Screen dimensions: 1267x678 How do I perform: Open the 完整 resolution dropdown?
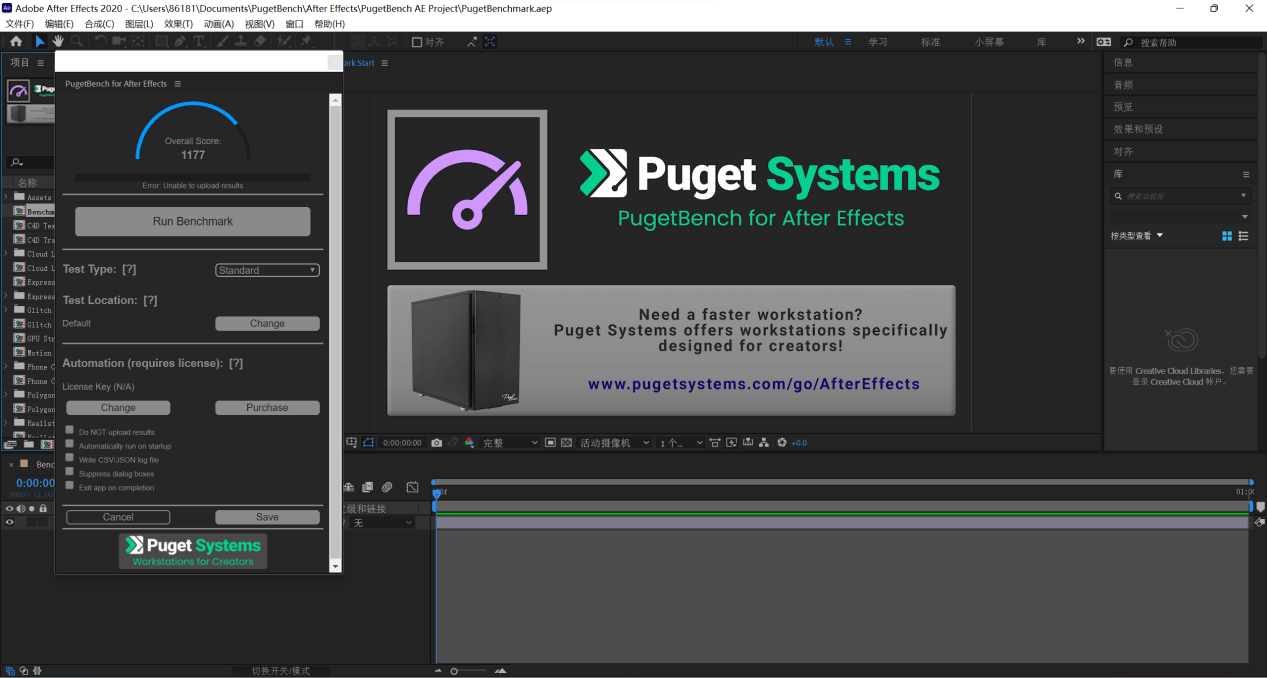510,442
